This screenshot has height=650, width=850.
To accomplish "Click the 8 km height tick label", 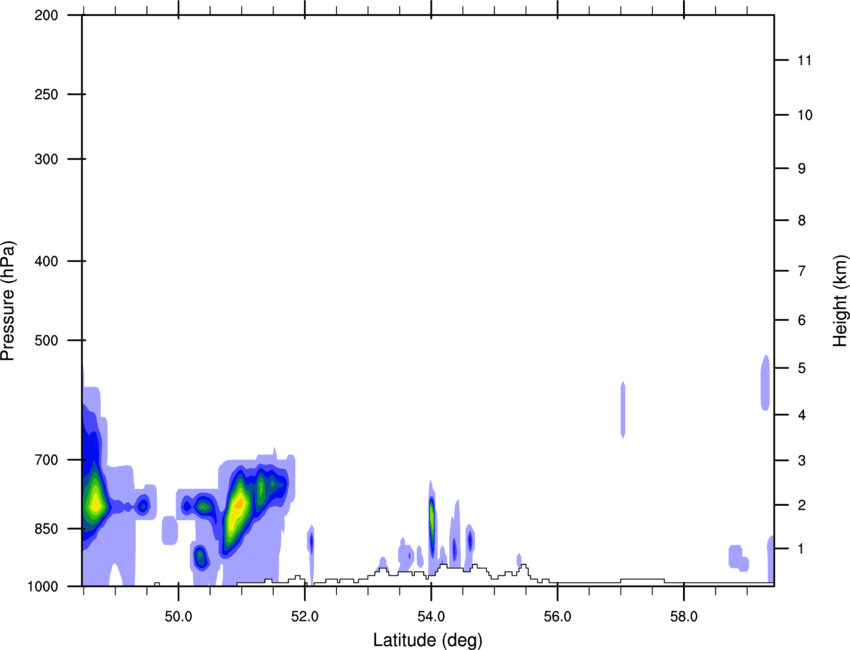I will (802, 220).
